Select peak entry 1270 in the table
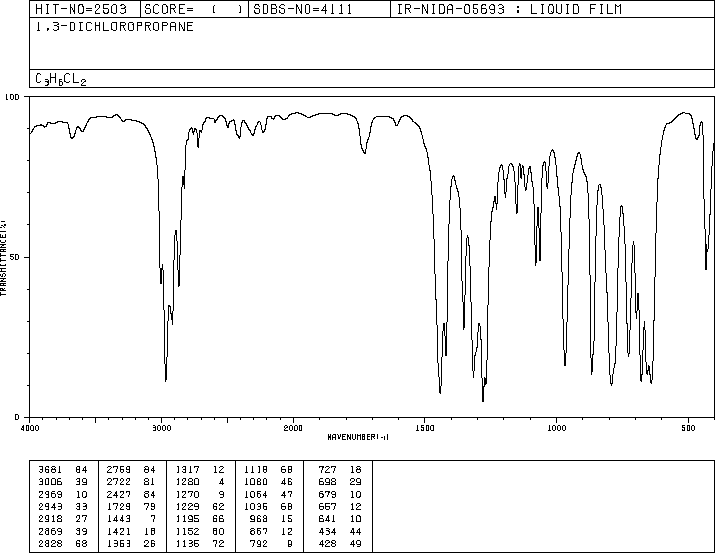This screenshot has width=715, height=553. click(x=200, y=494)
